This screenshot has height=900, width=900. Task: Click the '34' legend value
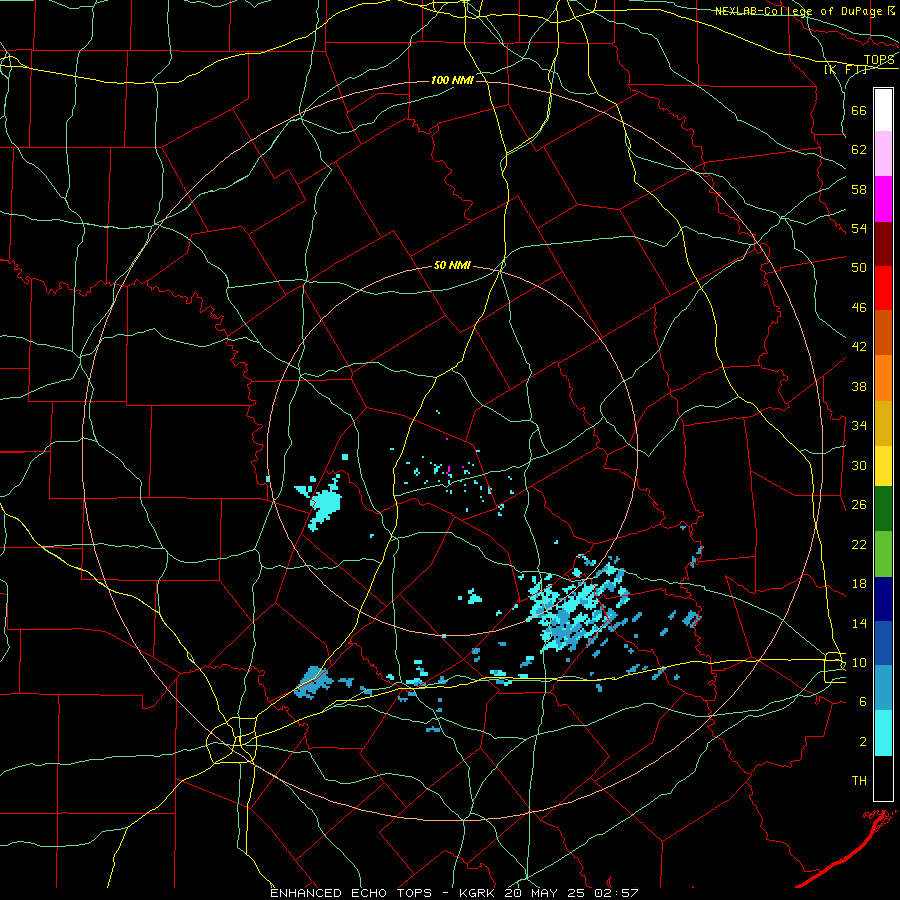coord(859,425)
